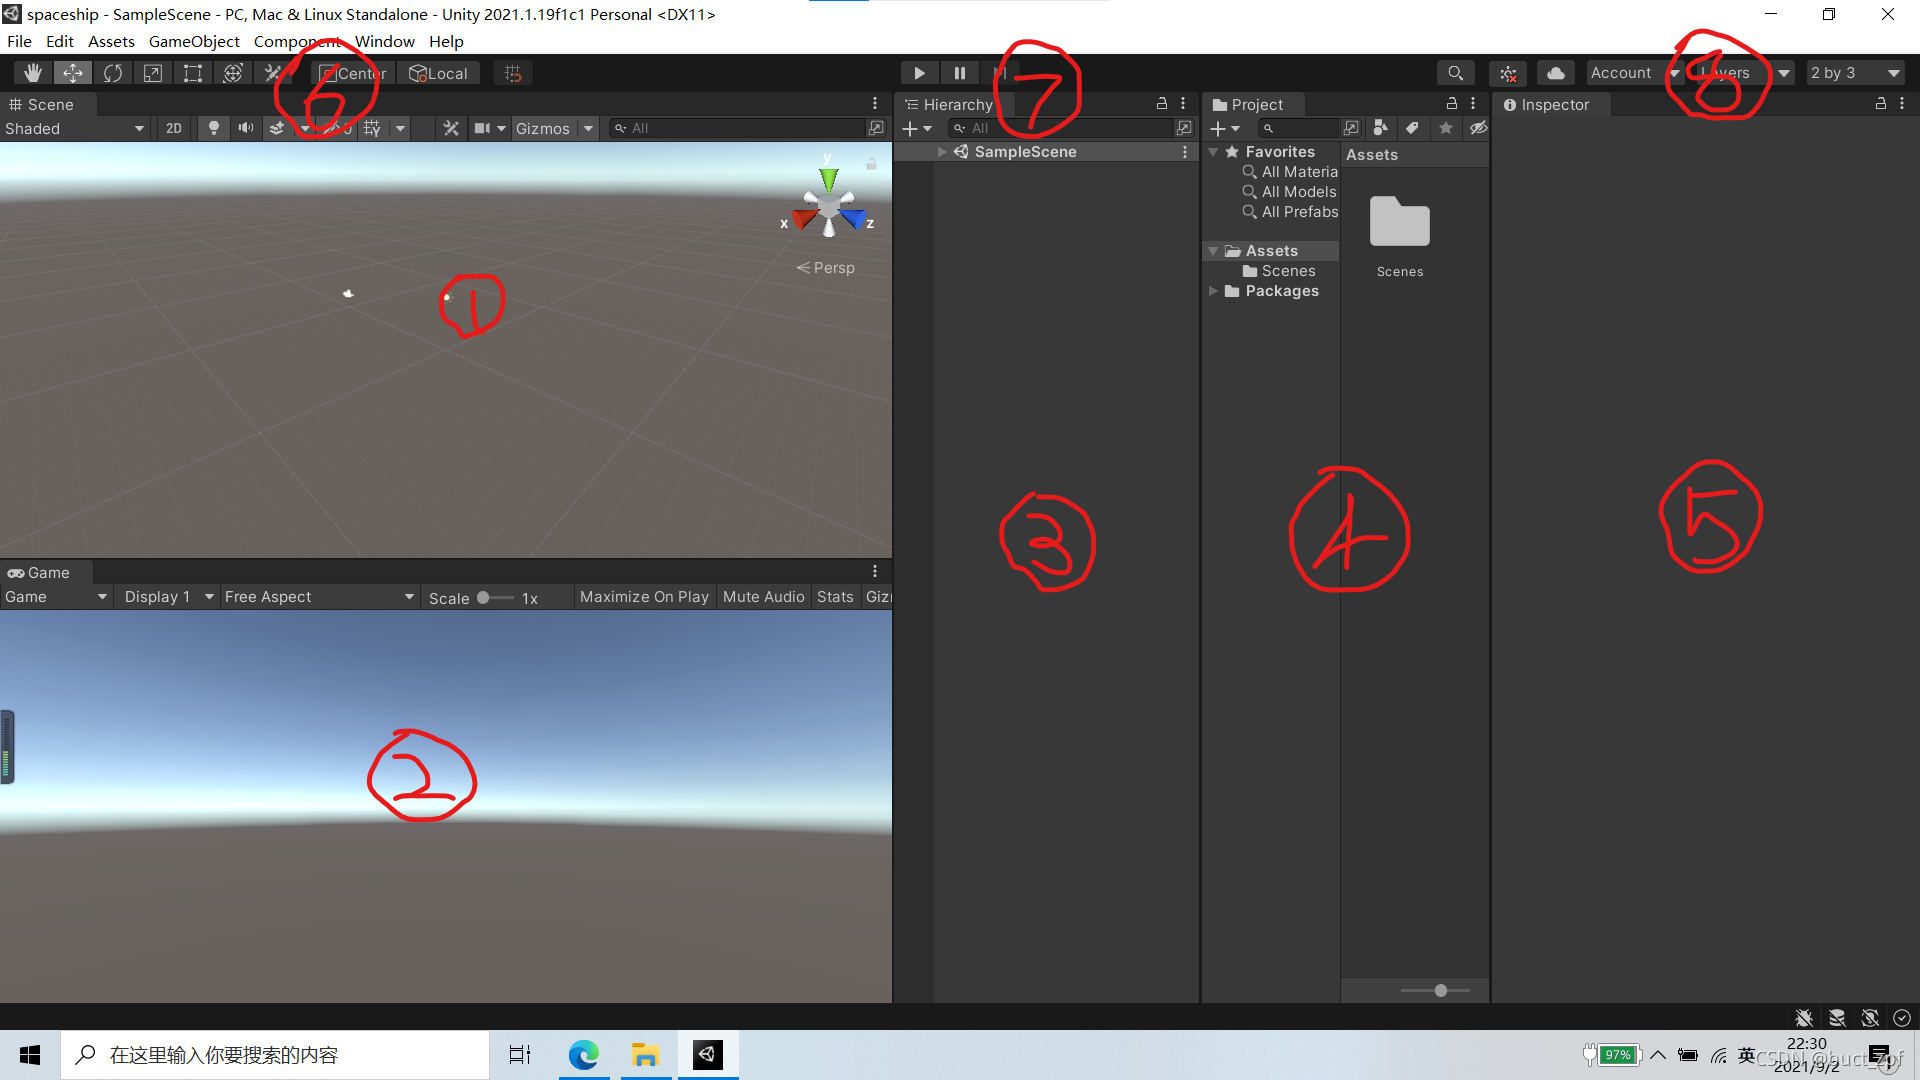Select the Rotate tool
The width and height of the screenshot is (1920, 1080).
click(x=113, y=73)
